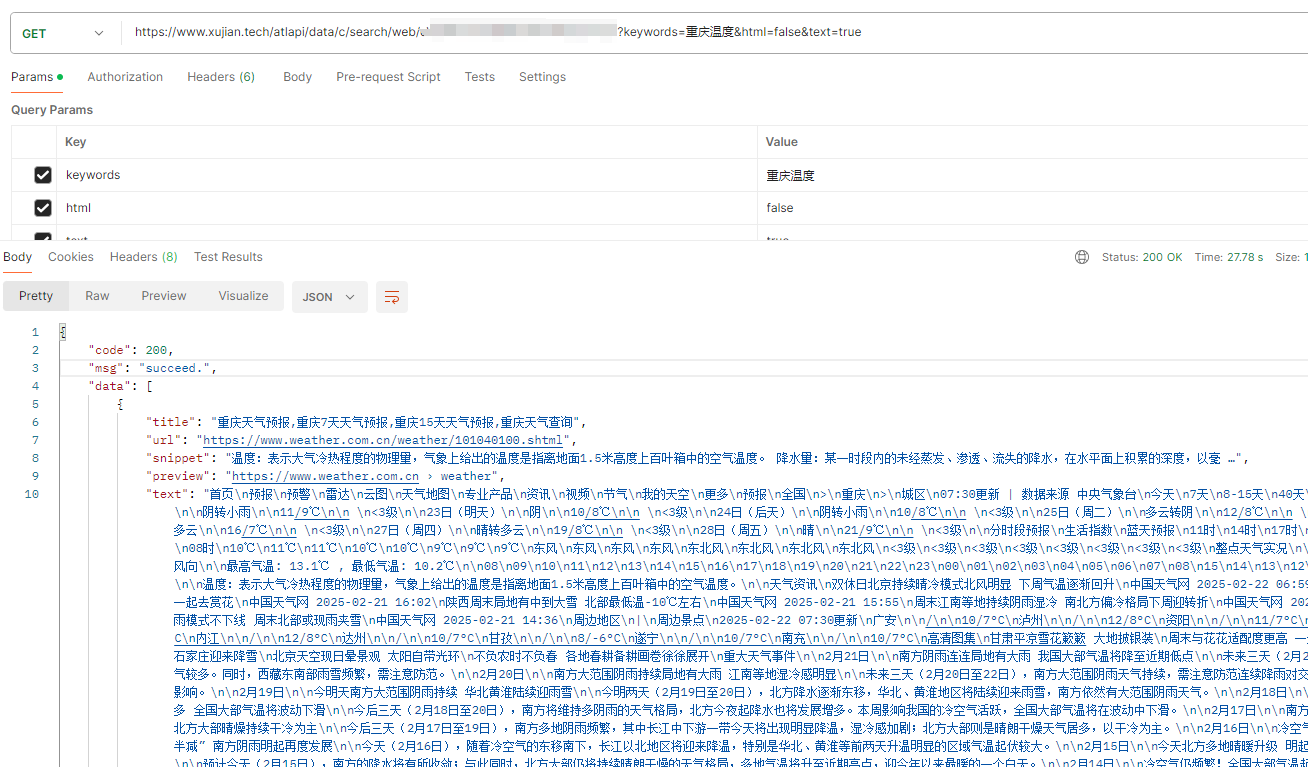Select the Pretty view button
The image size is (1308, 767).
[x=36, y=296]
